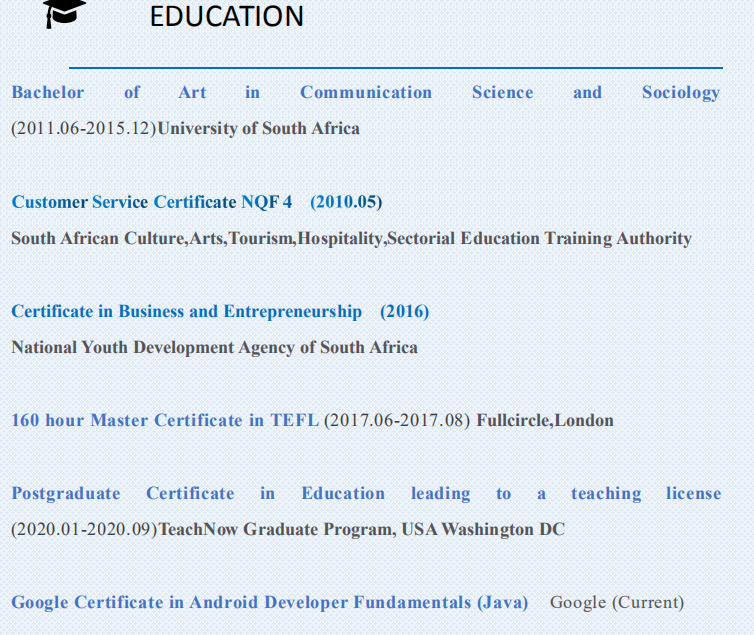This screenshot has width=754, height=635.
Task: Click the (2016) year
Action: [x=404, y=311]
